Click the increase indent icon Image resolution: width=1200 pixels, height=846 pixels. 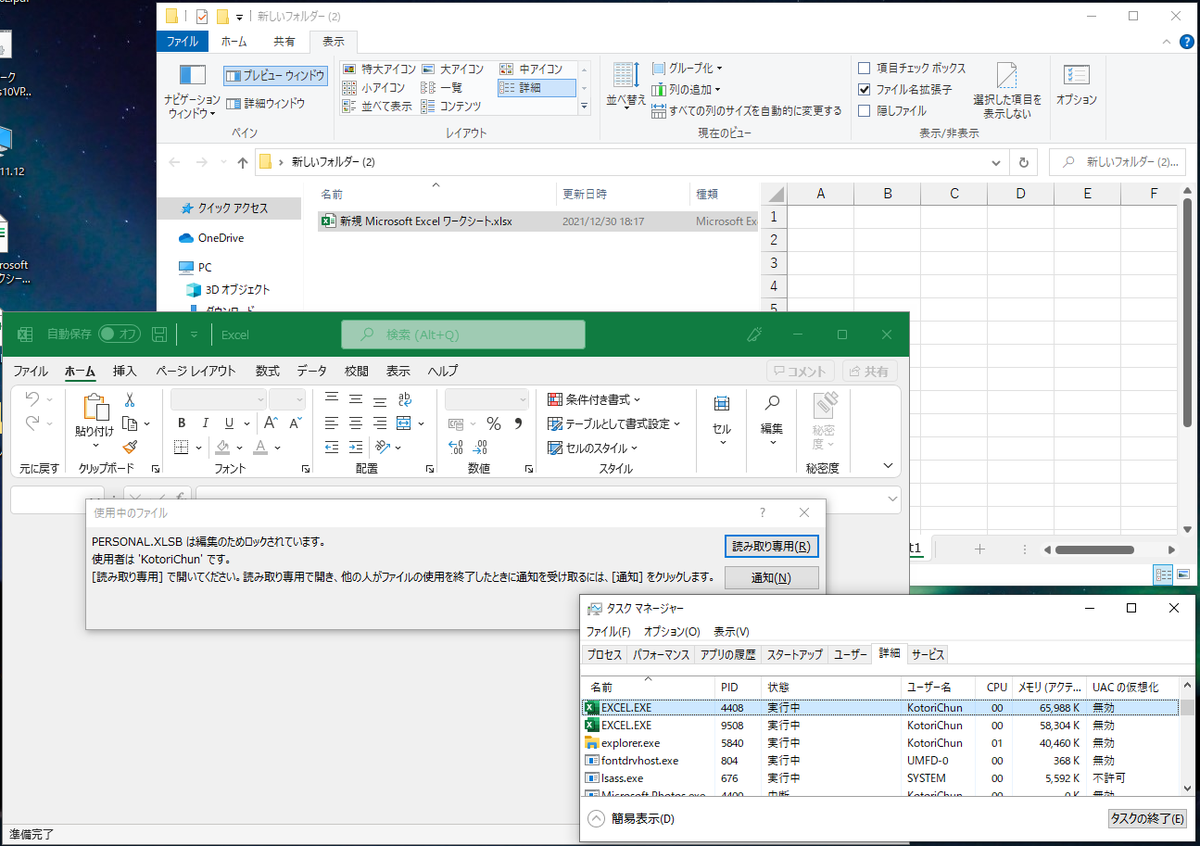point(356,447)
